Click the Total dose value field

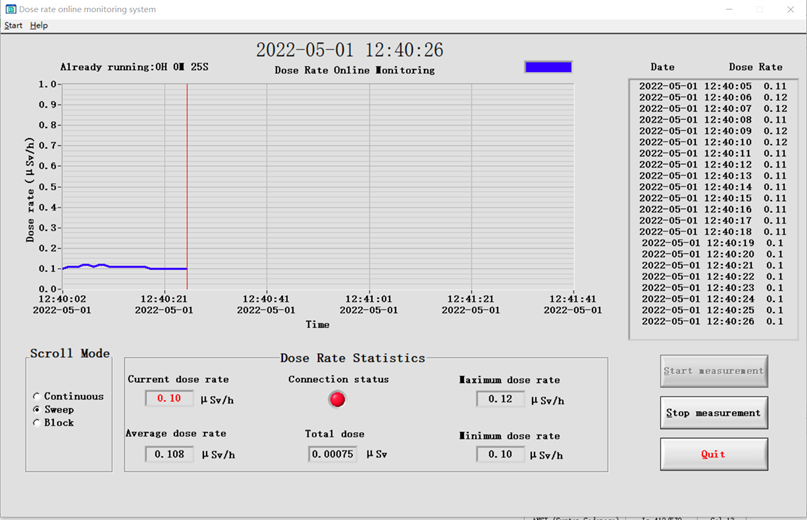[x=332, y=454]
